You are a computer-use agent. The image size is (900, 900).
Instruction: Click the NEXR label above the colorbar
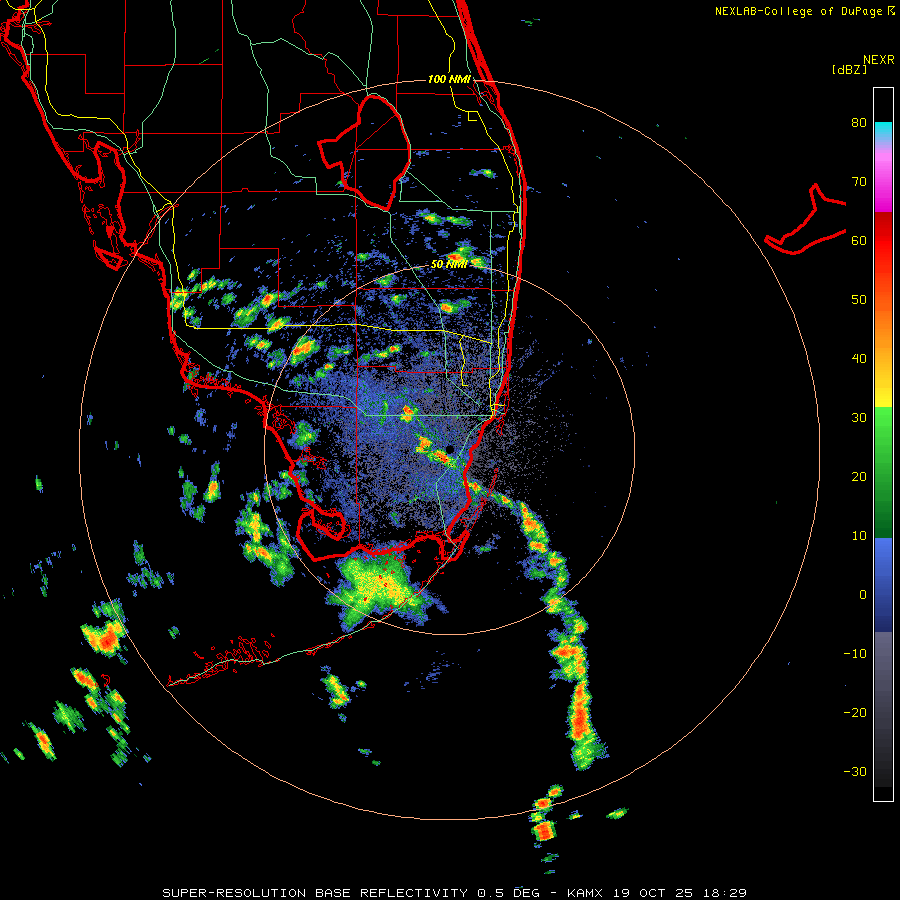pyautogui.click(x=879, y=60)
